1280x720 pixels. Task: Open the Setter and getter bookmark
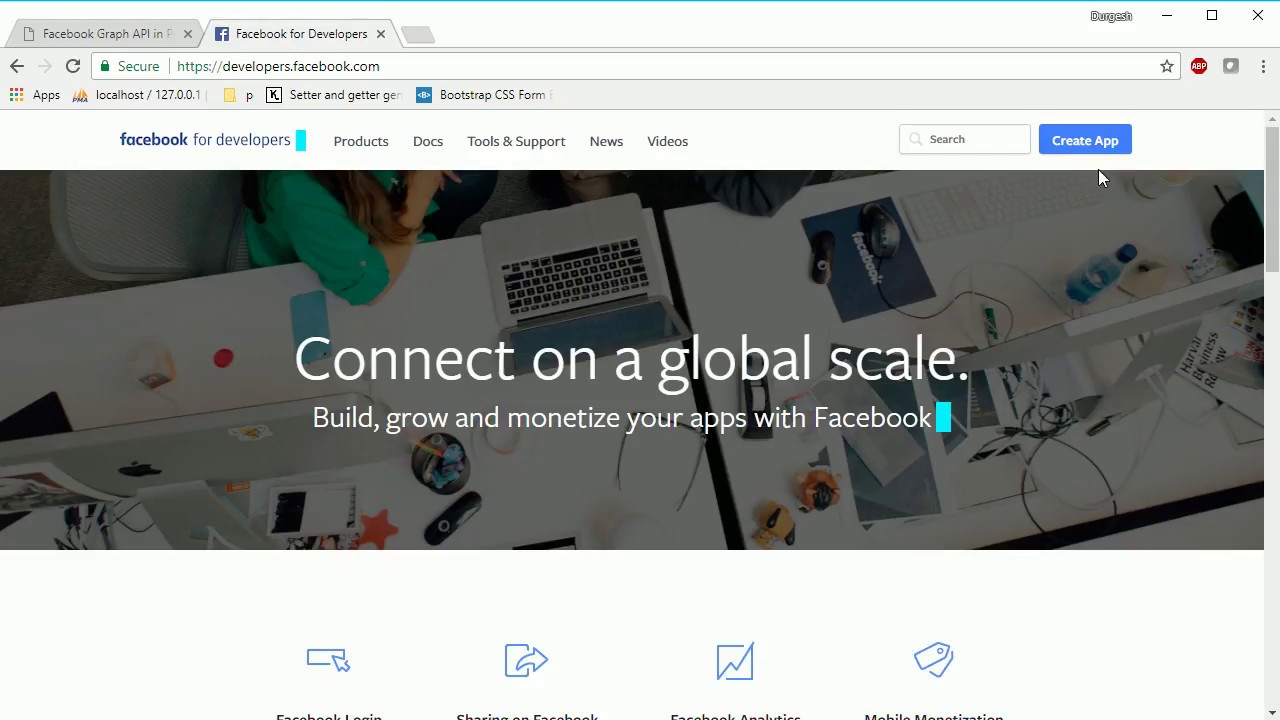[333, 95]
